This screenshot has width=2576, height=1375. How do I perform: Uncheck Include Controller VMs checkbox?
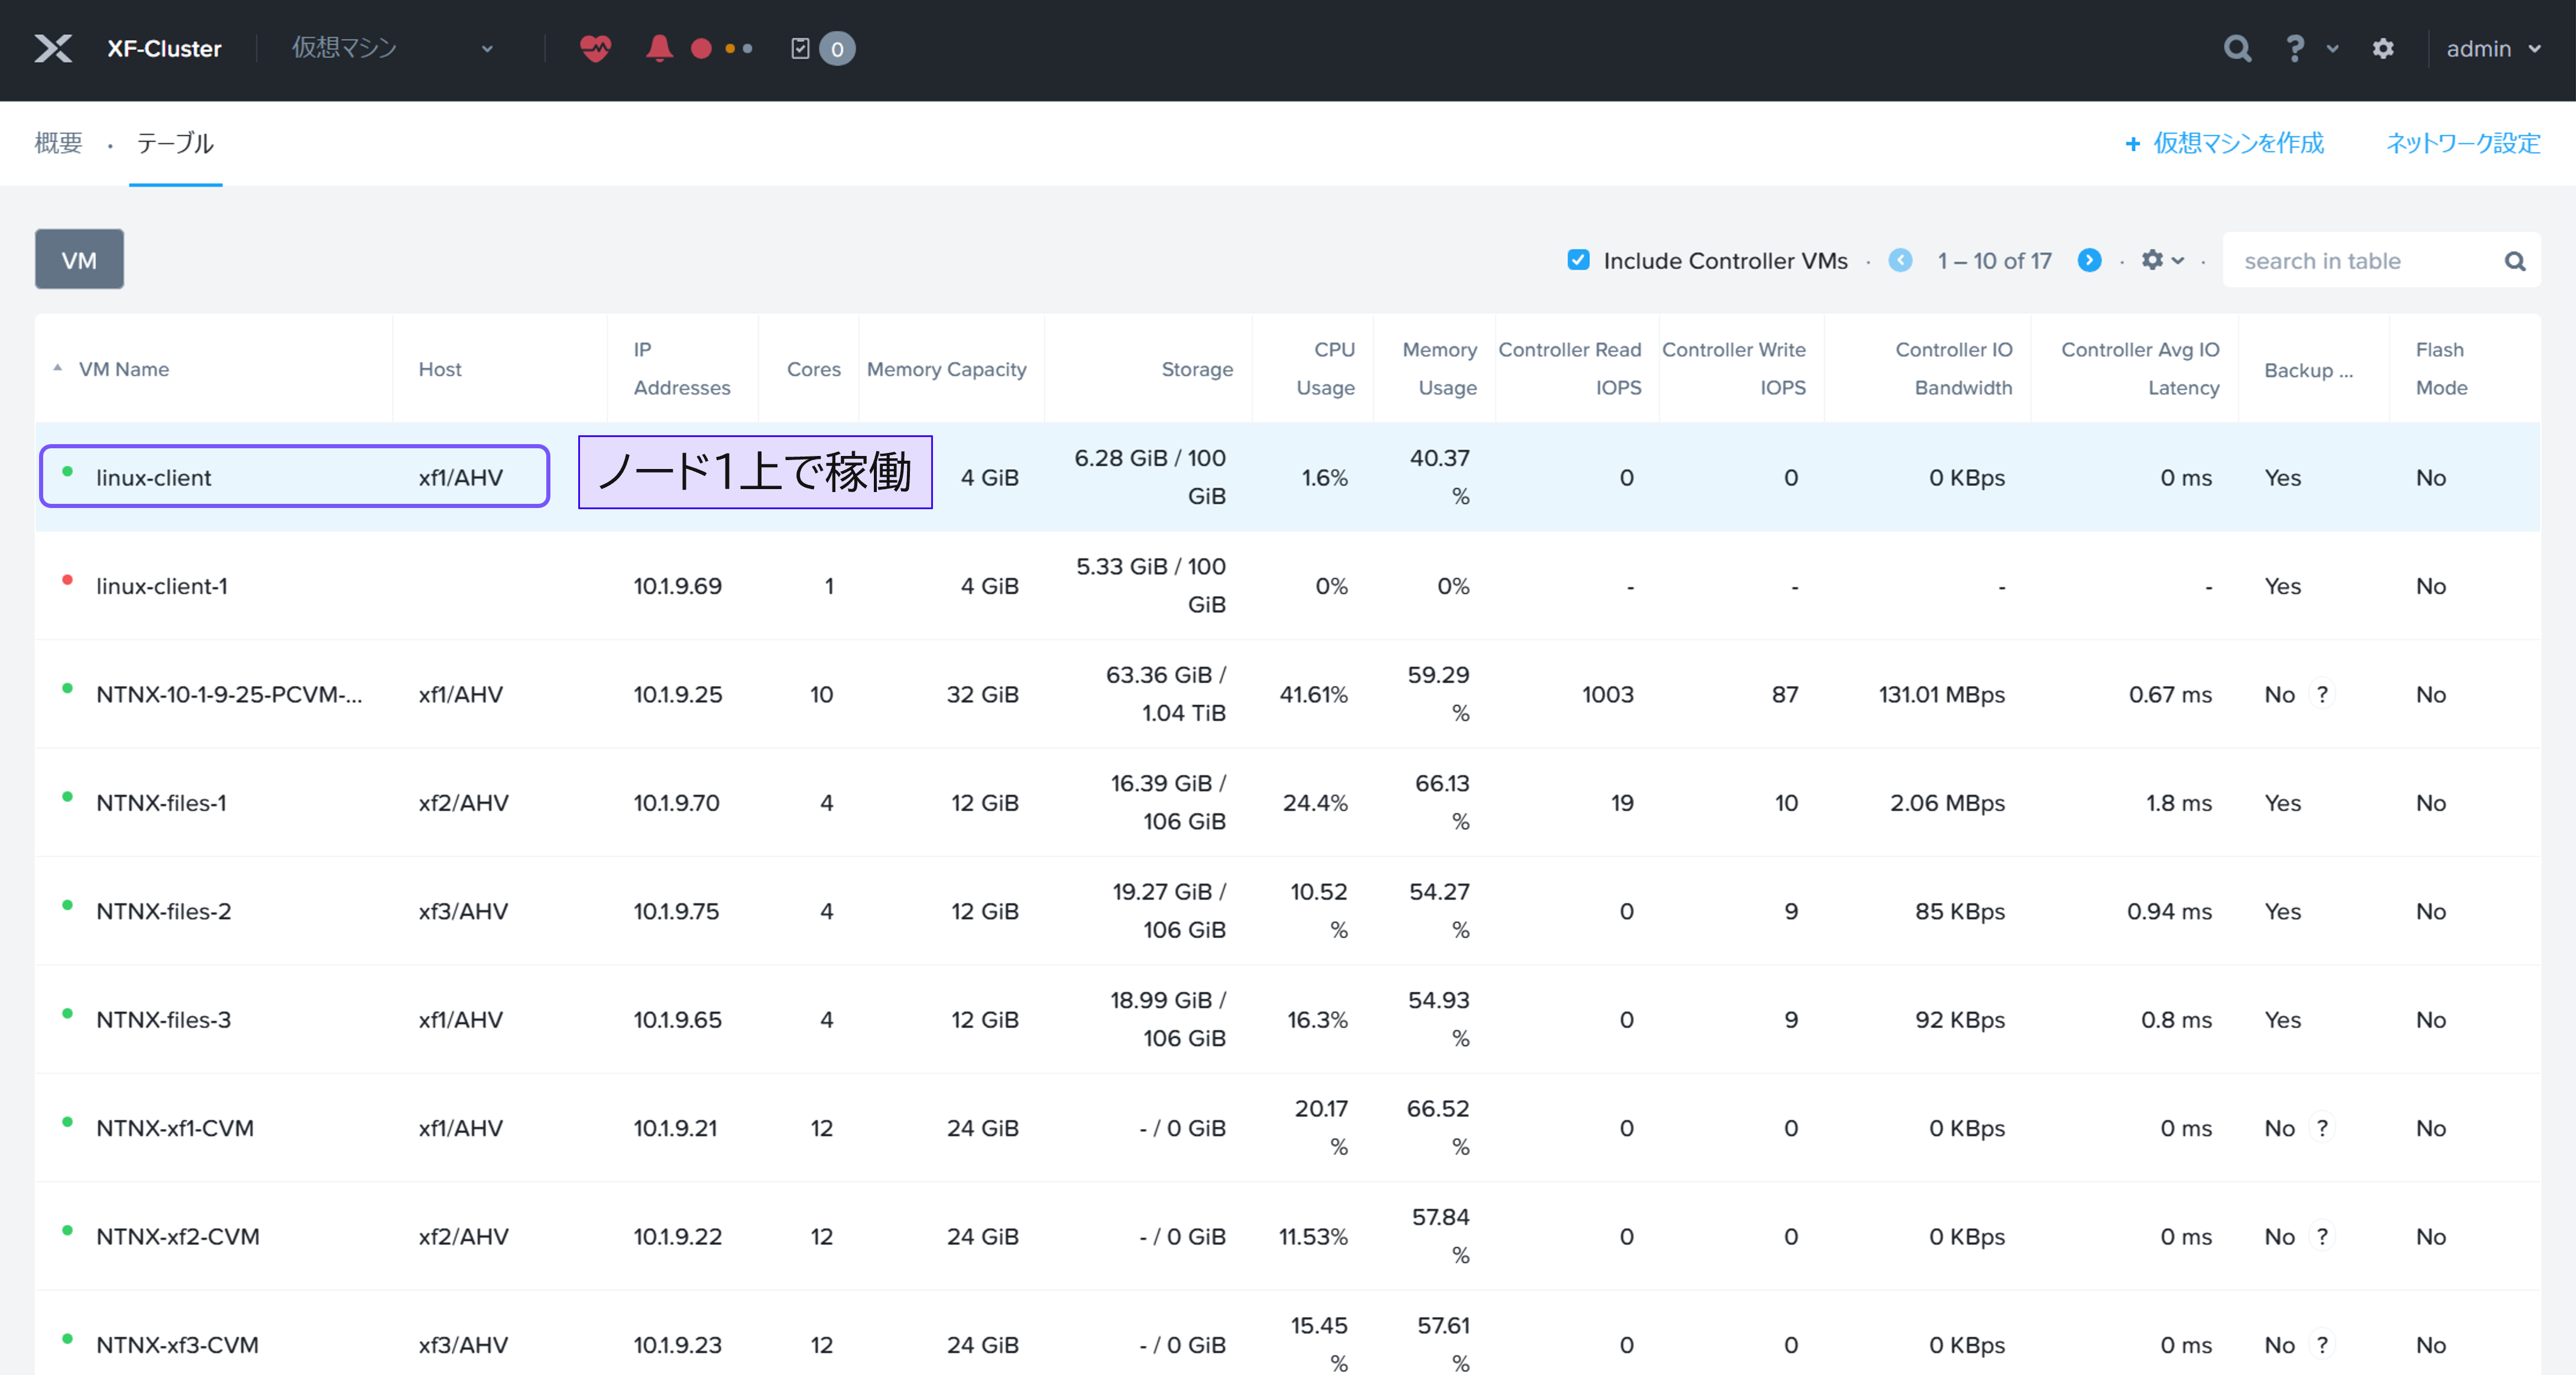coord(1578,260)
